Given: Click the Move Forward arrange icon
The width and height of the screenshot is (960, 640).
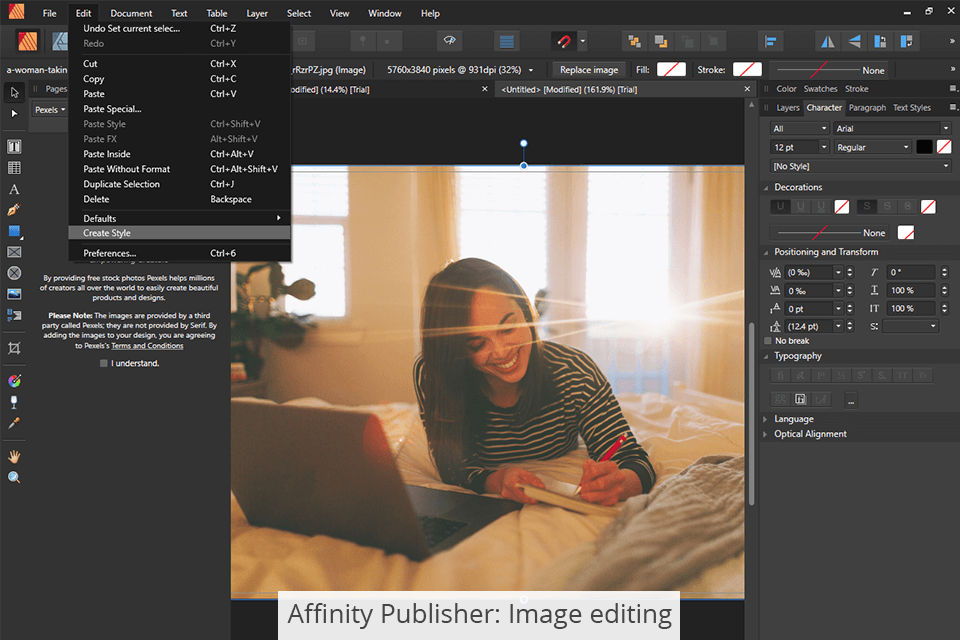Looking at the screenshot, I should (x=687, y=41).
